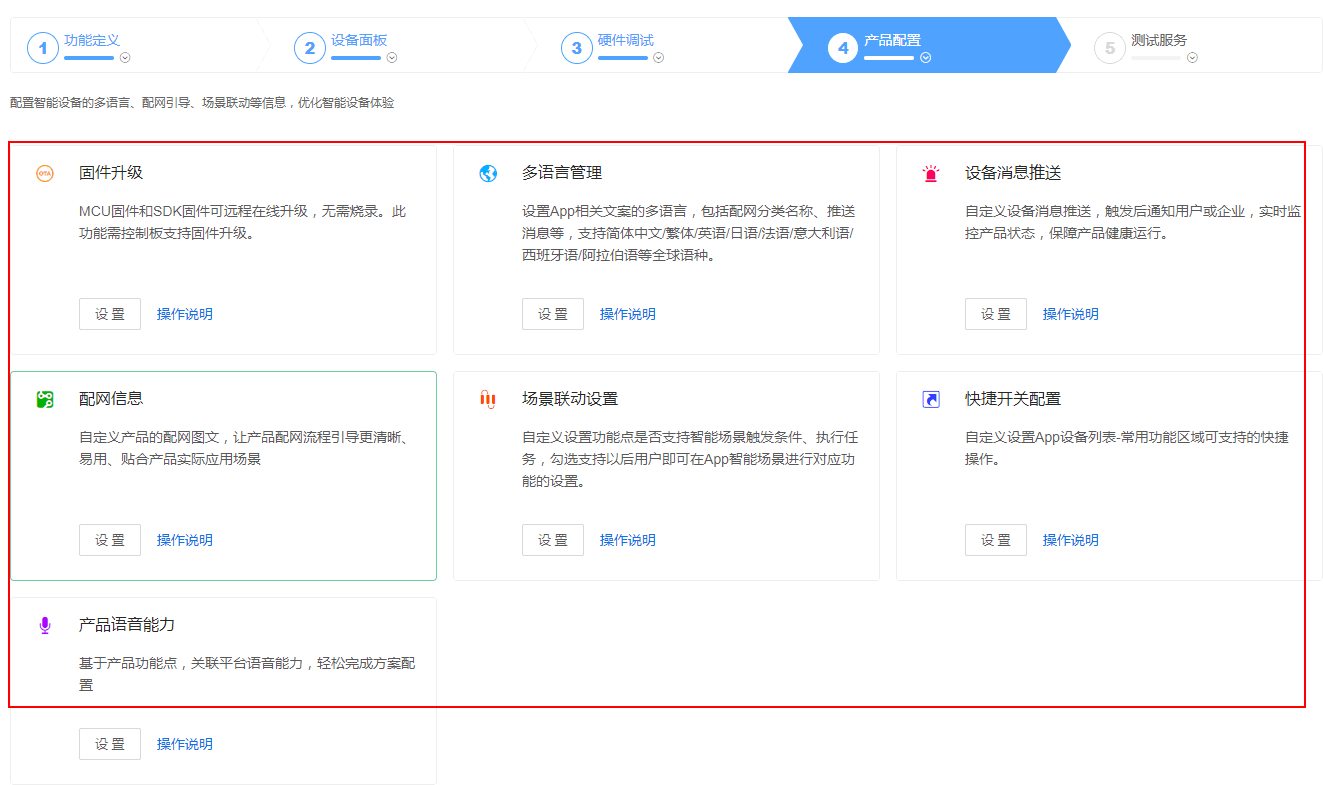Click the description starting 自定义设置功能点是否支持
Image resolution: width=1323 pixels, height=785 pixels.
[690, 459]
